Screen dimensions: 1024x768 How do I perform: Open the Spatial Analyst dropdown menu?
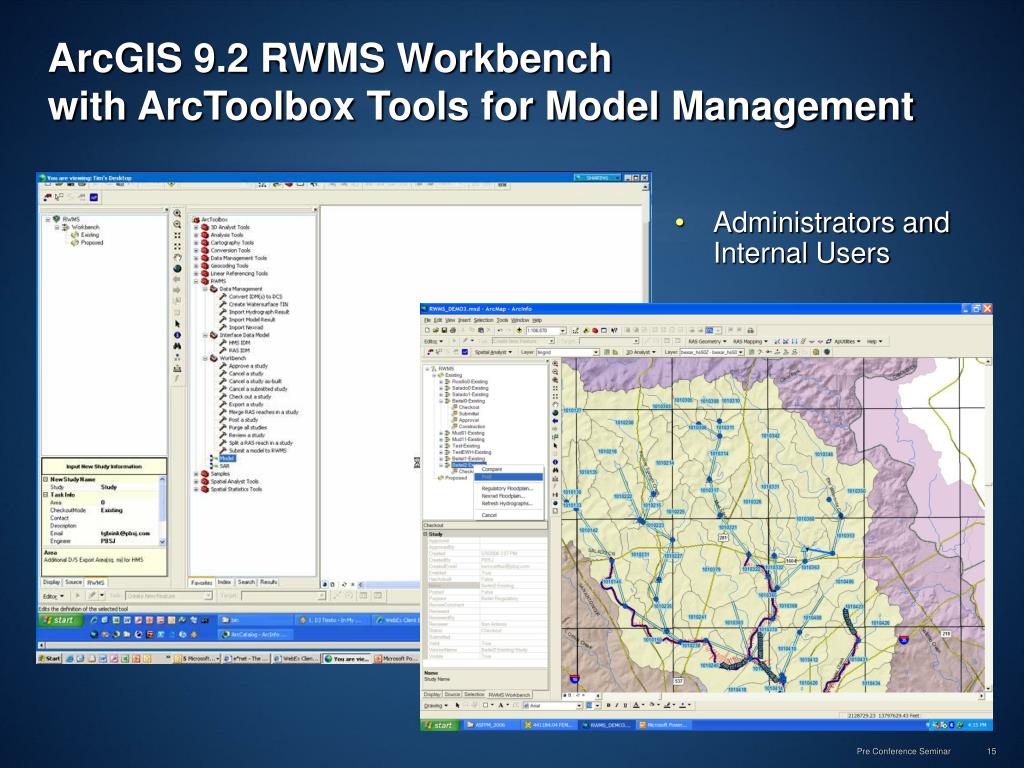[493, 352]
